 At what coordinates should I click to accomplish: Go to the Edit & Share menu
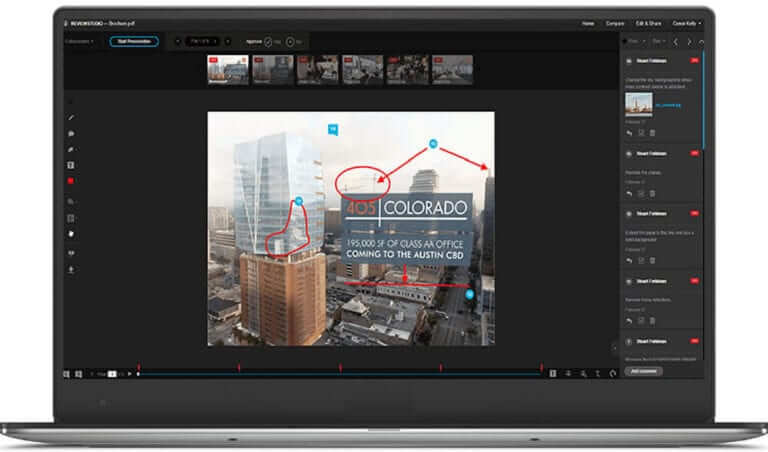(650, 22)
